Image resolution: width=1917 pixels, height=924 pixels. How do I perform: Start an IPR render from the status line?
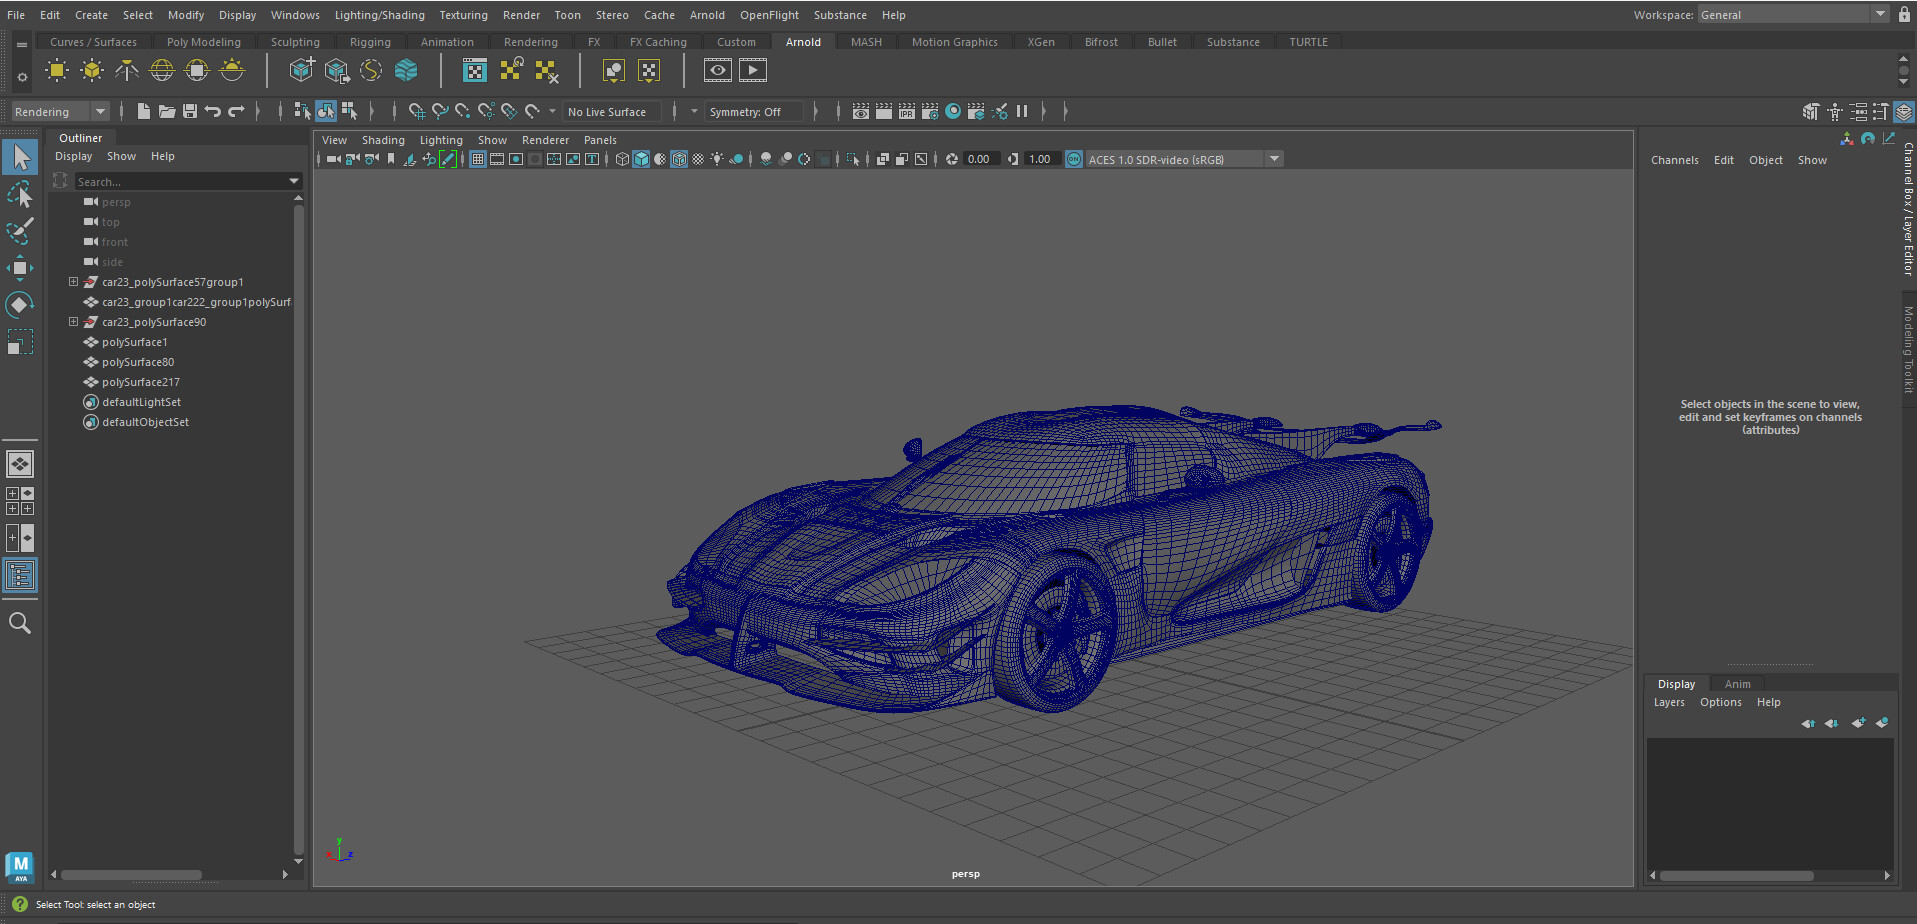coord(906,111)
